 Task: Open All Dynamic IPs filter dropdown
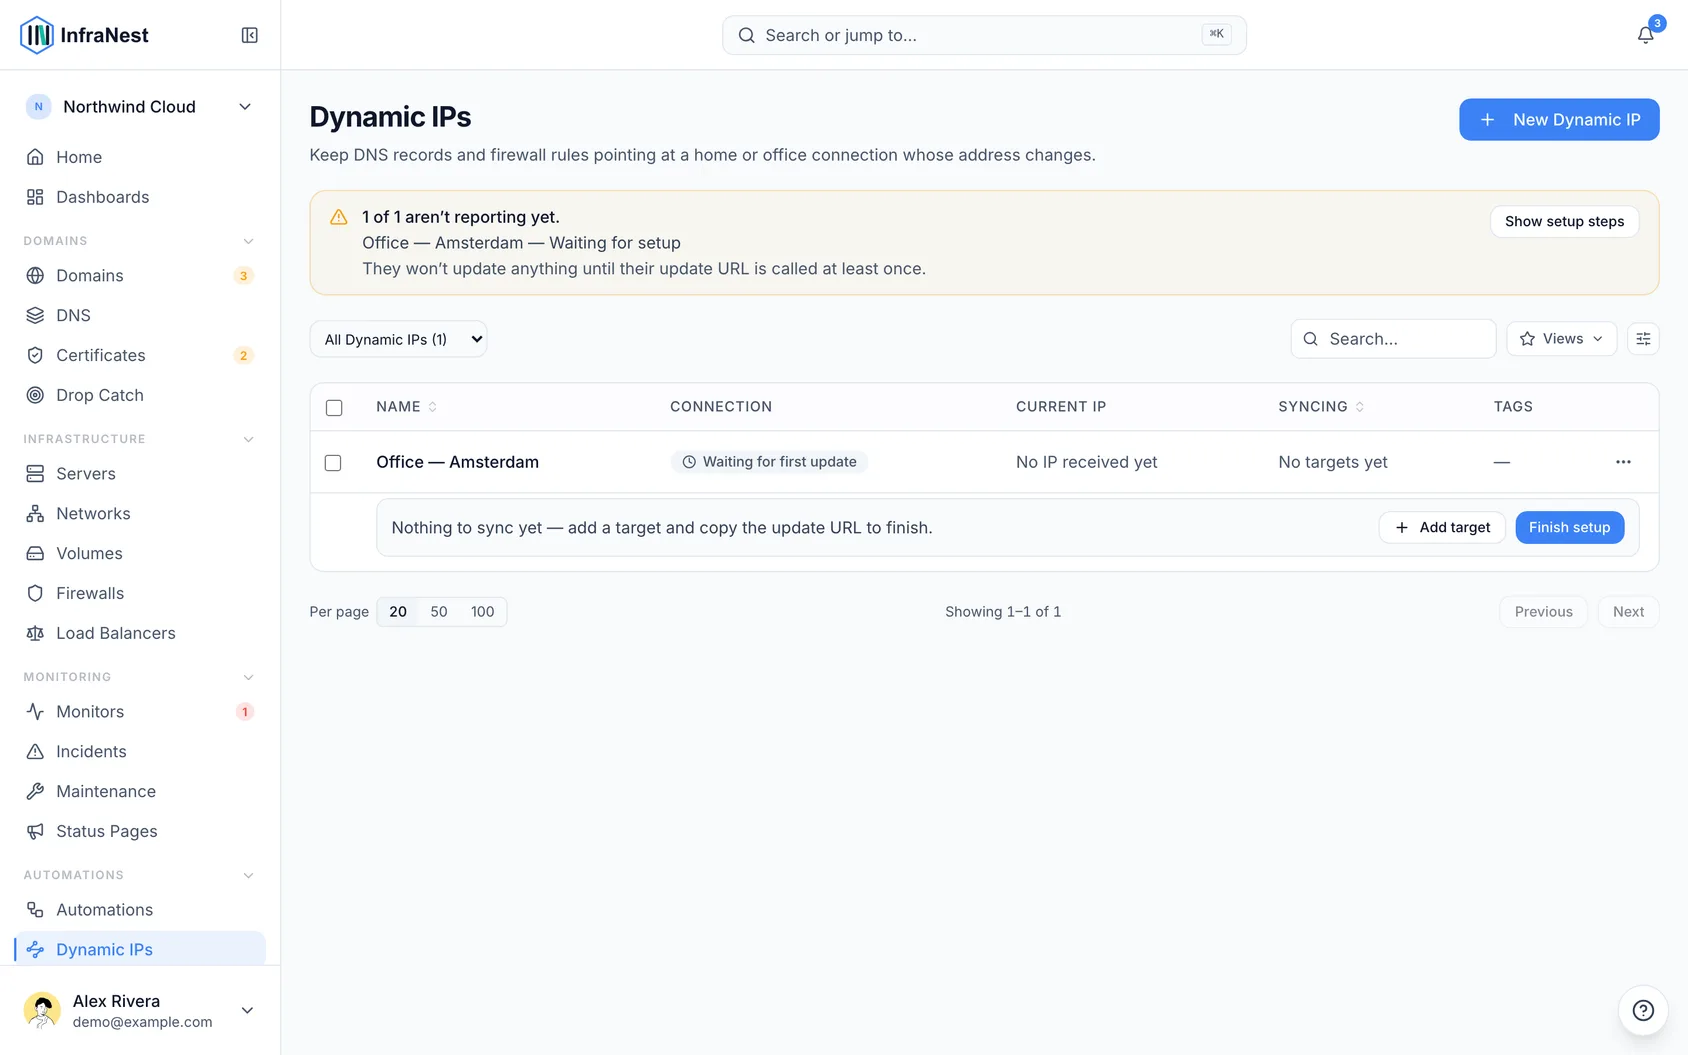(398, 339)
